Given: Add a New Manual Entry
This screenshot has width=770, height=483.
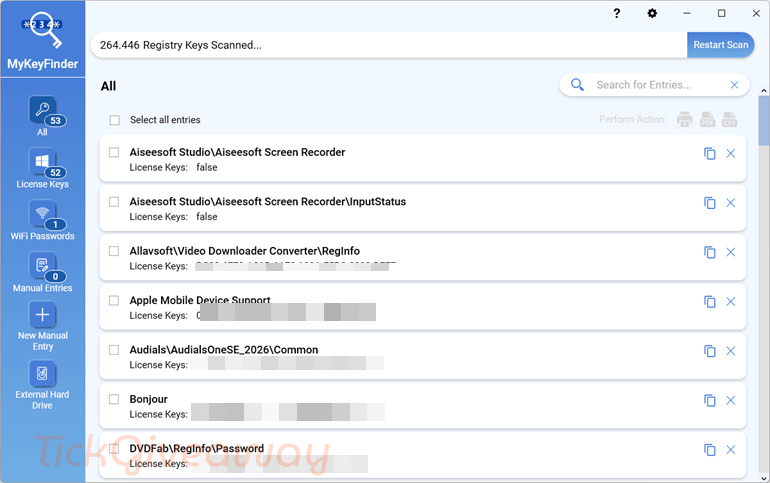Looking at the screenshot, I should point(43,326).
